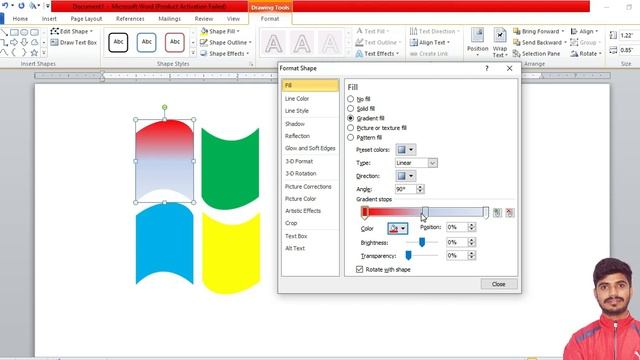Open Position gallery
The height and width of the screenshot is (360, 640).
477,42
